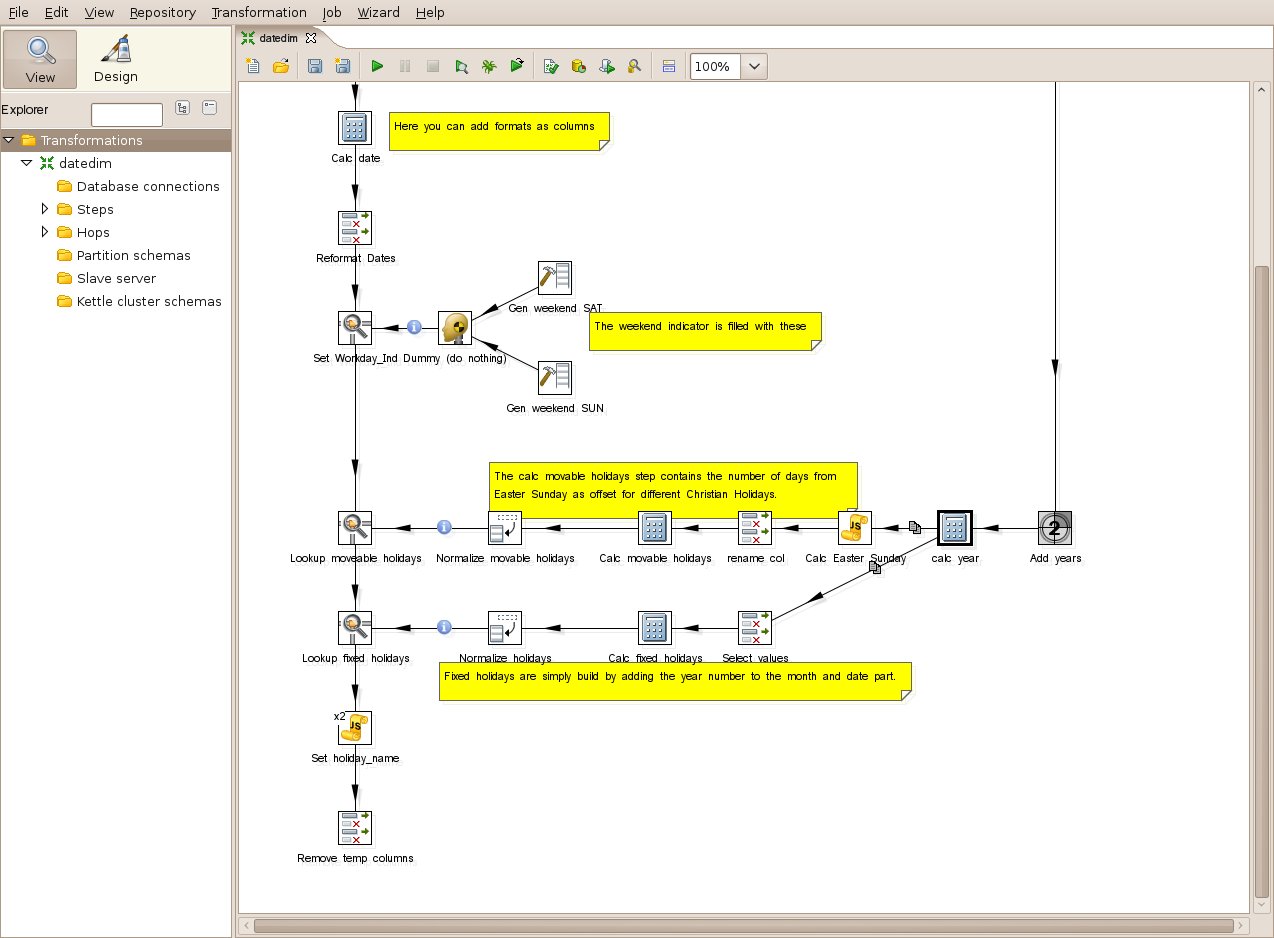Open the Wizard menu

click(378, 12)
